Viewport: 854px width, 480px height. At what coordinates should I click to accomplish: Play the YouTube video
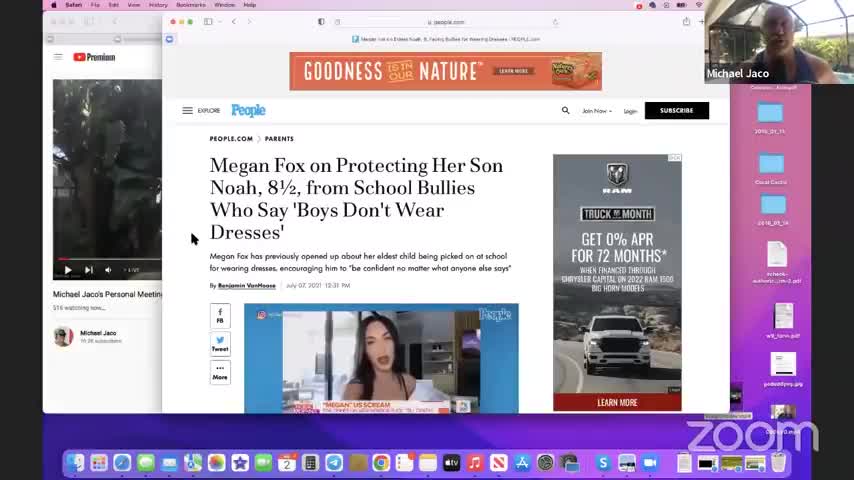[x=68, y=270]
